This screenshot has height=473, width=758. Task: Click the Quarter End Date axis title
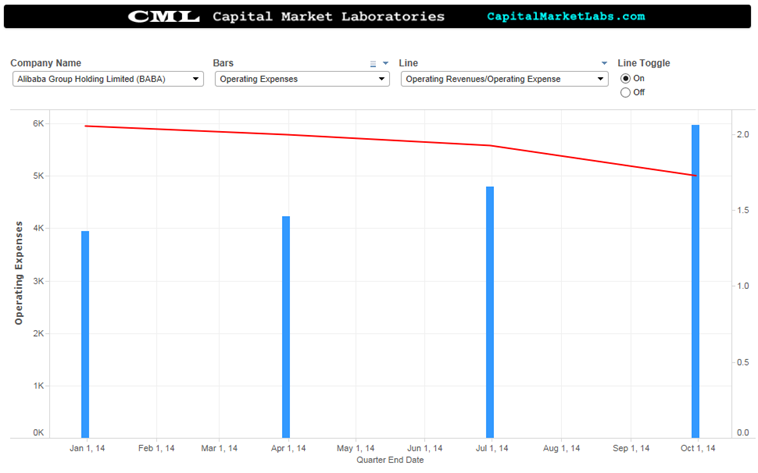pos(390,460)
